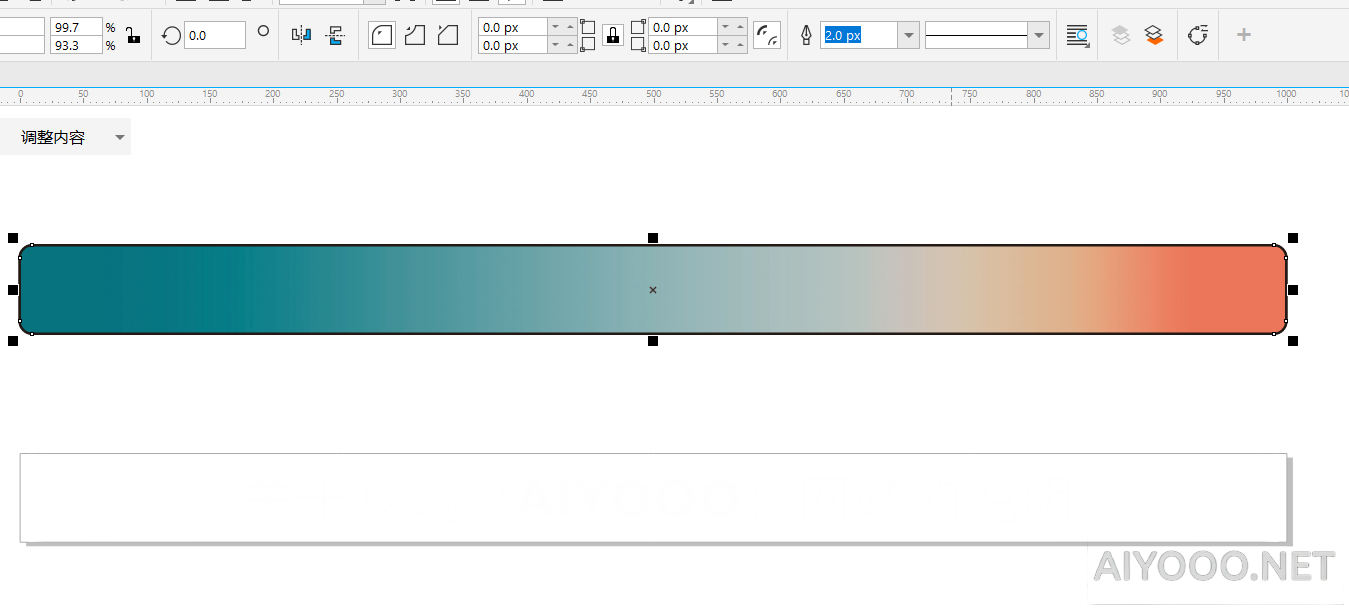The width and height of the screenshot is (1349, 610).
Task: Select the round corner style
Action: click(x=381, y=35)
